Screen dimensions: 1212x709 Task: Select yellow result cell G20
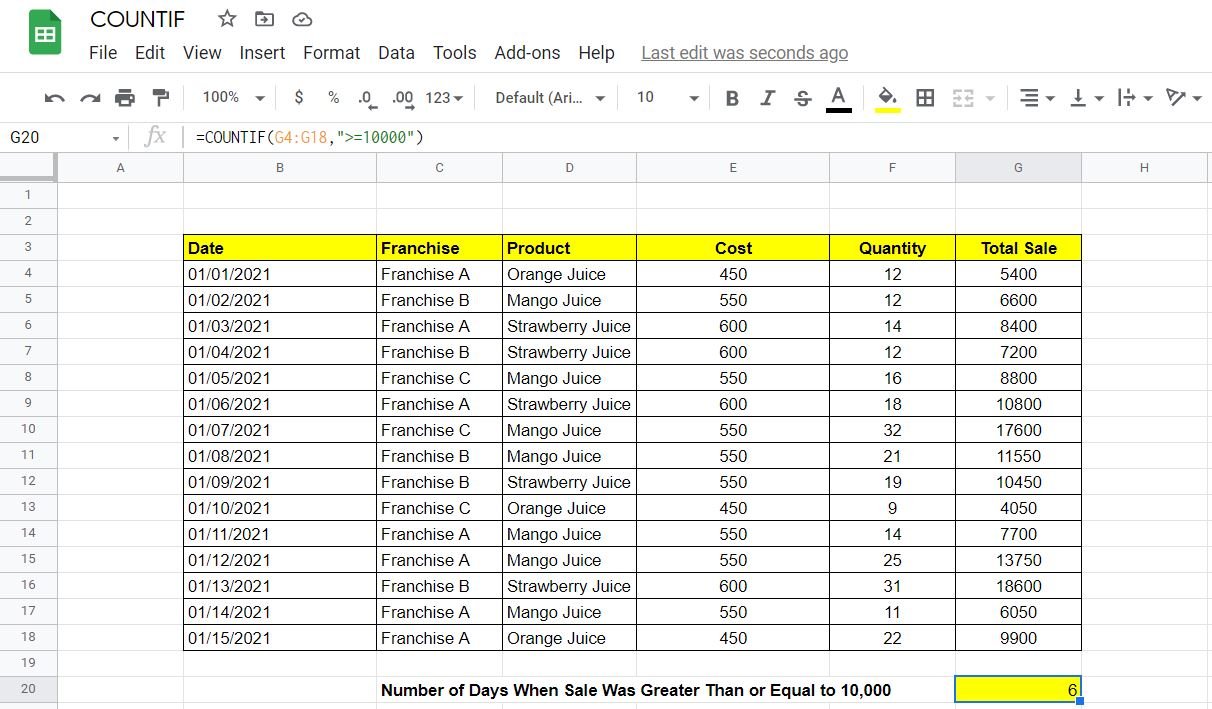click(1018, 689)
